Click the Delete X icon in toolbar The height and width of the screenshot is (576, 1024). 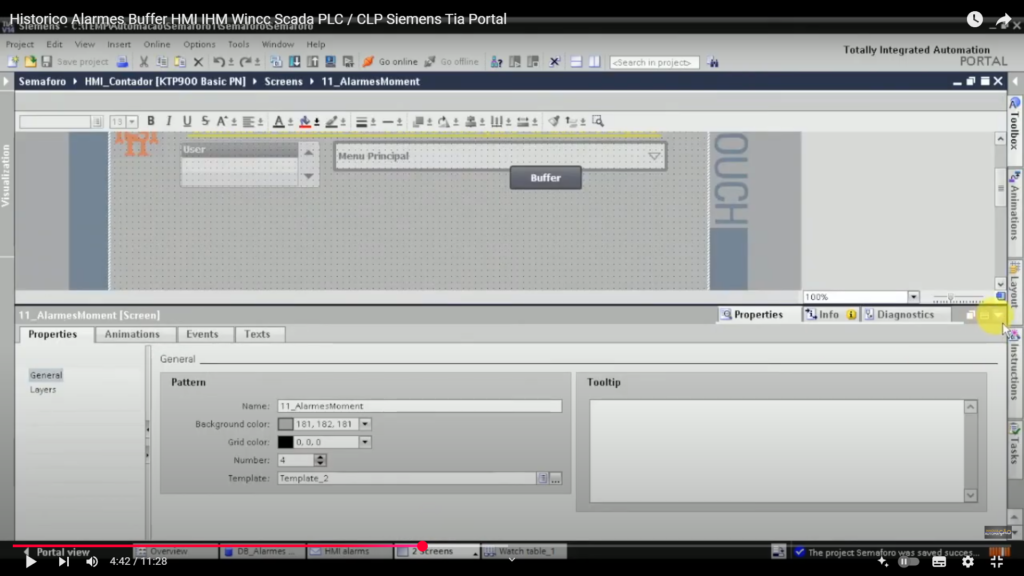(199, 62)
